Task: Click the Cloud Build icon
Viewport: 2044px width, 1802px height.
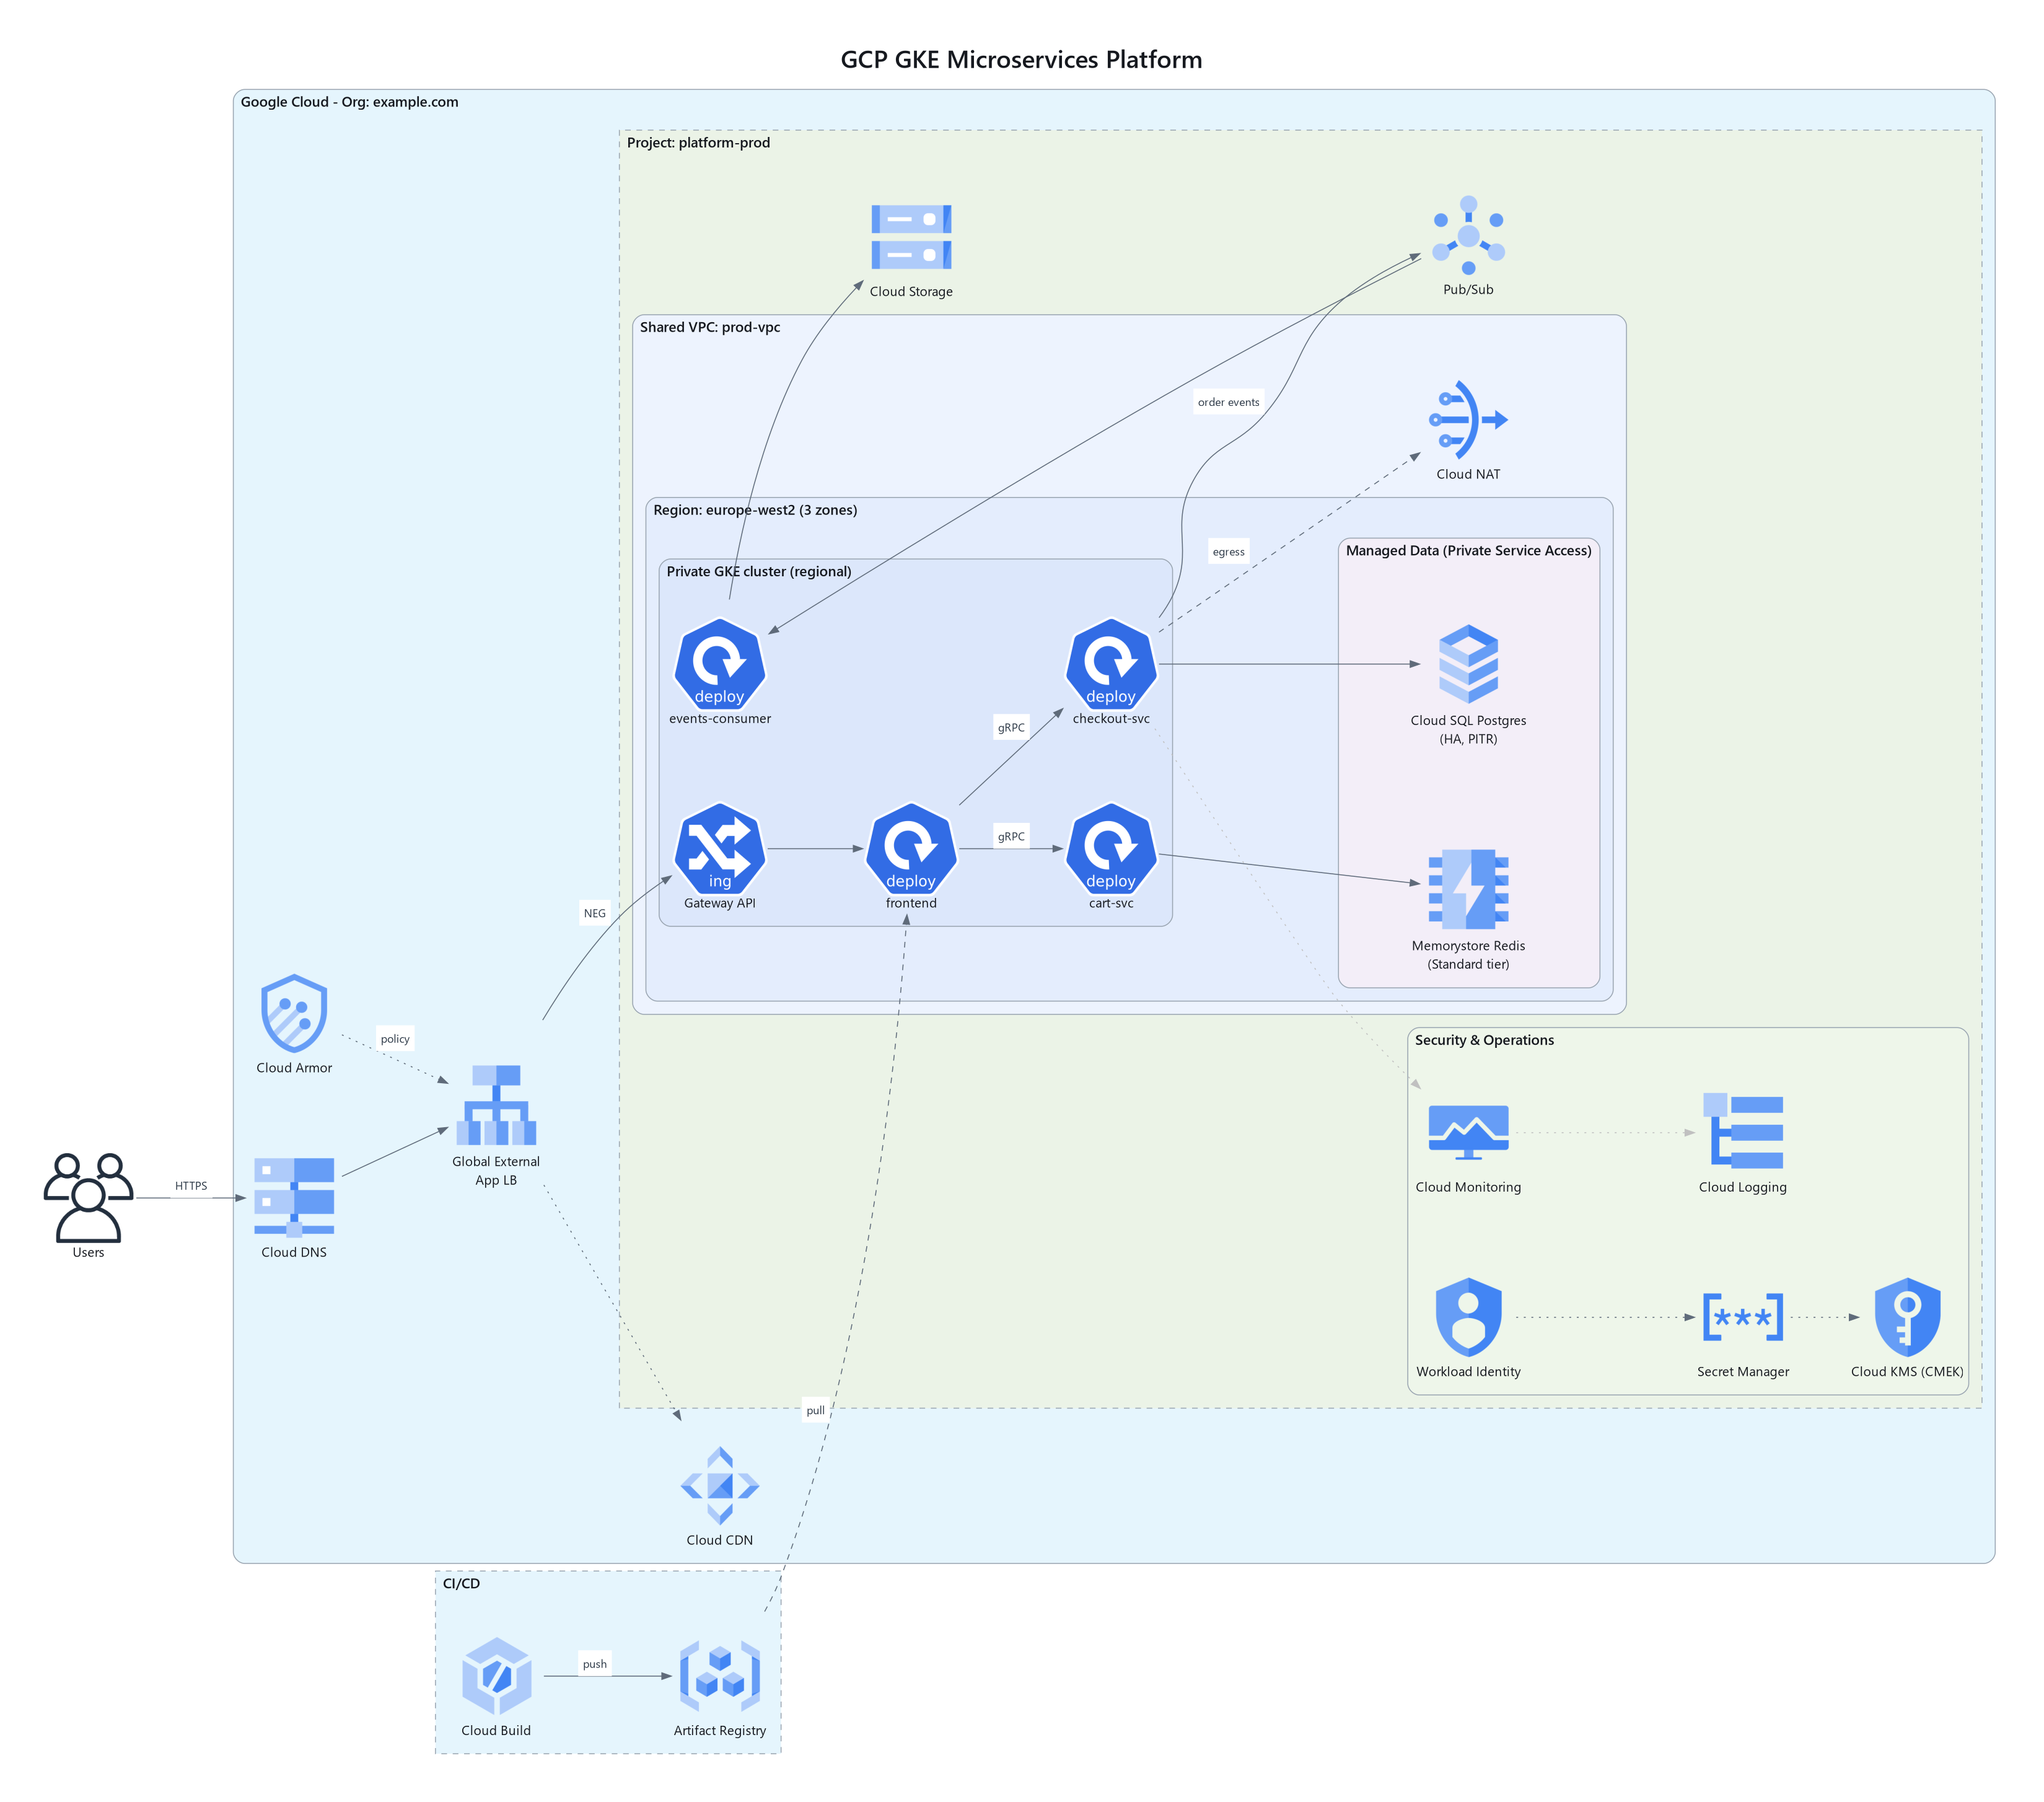Action: (x=496, y=1676)
